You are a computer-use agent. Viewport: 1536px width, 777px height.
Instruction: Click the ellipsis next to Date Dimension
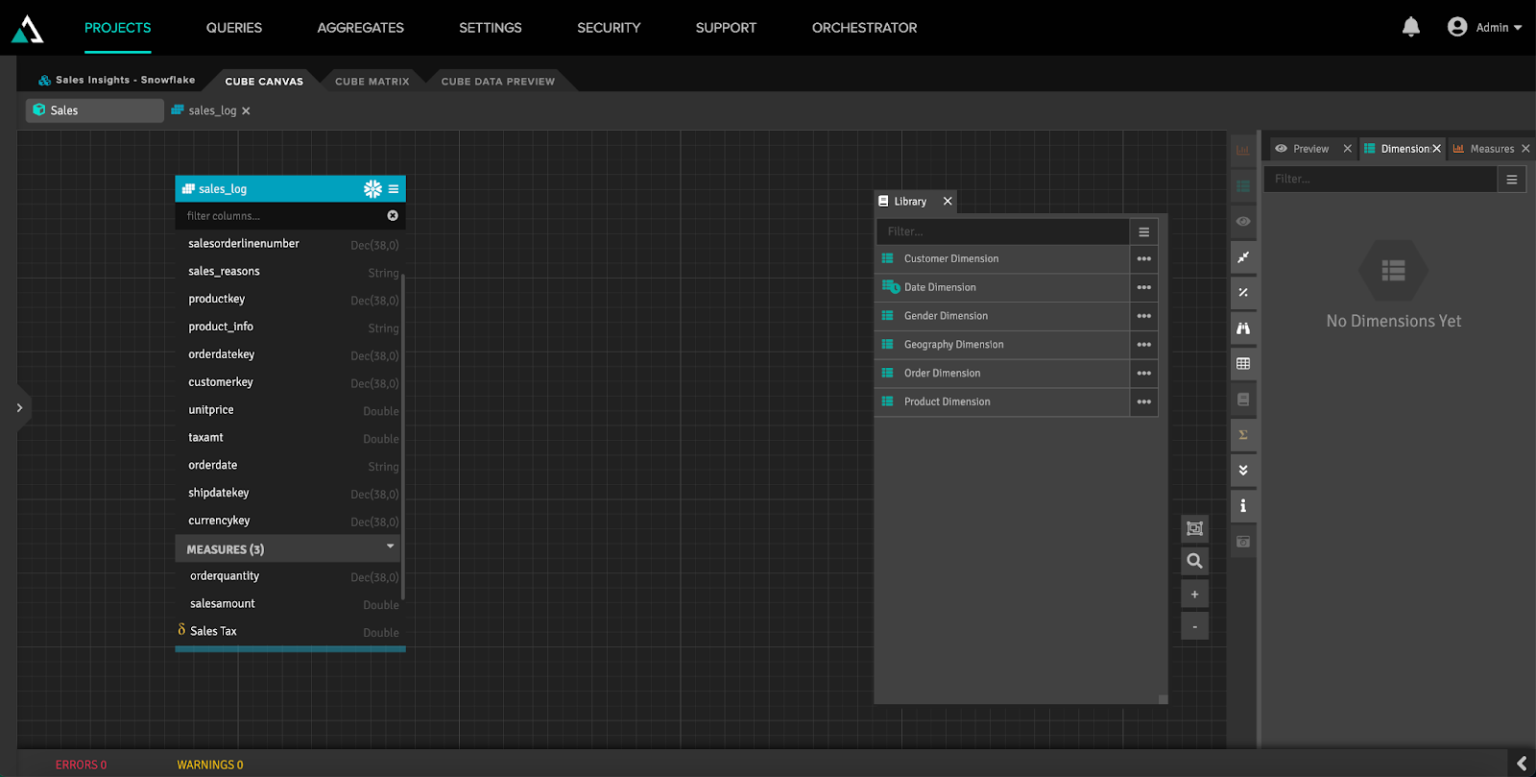pos(1144,287)
